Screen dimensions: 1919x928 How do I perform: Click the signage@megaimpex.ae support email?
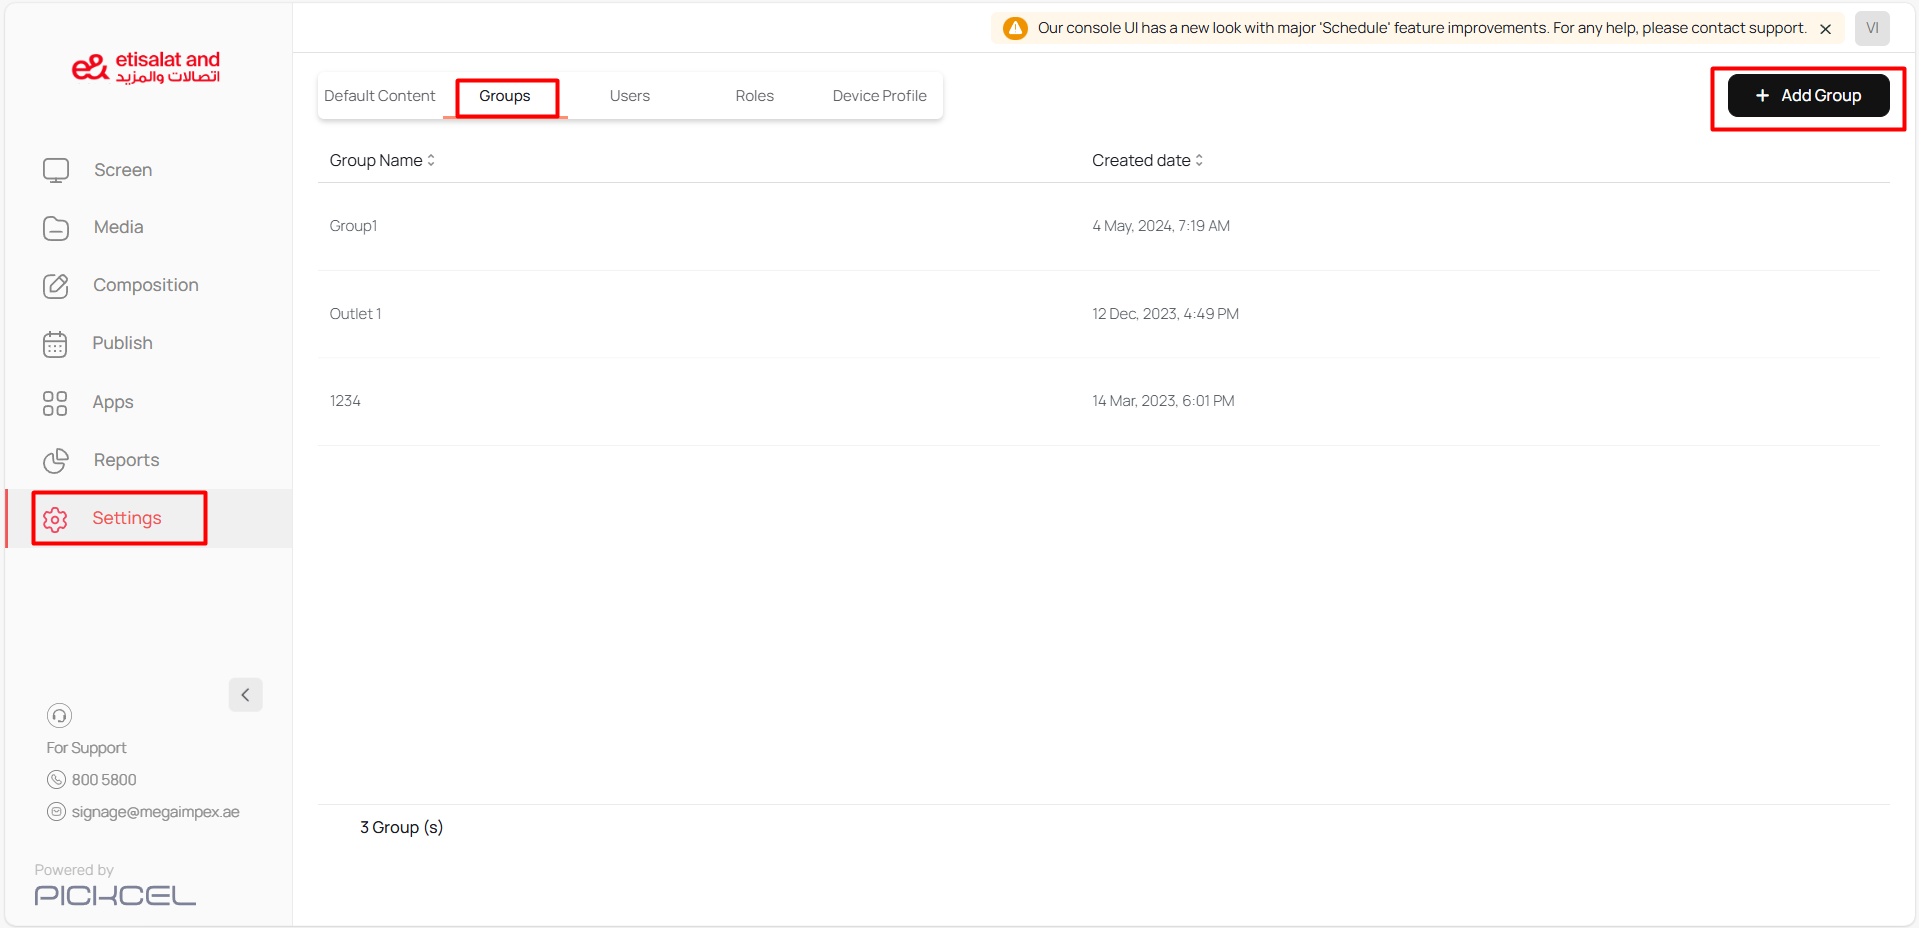coord(155,812)
